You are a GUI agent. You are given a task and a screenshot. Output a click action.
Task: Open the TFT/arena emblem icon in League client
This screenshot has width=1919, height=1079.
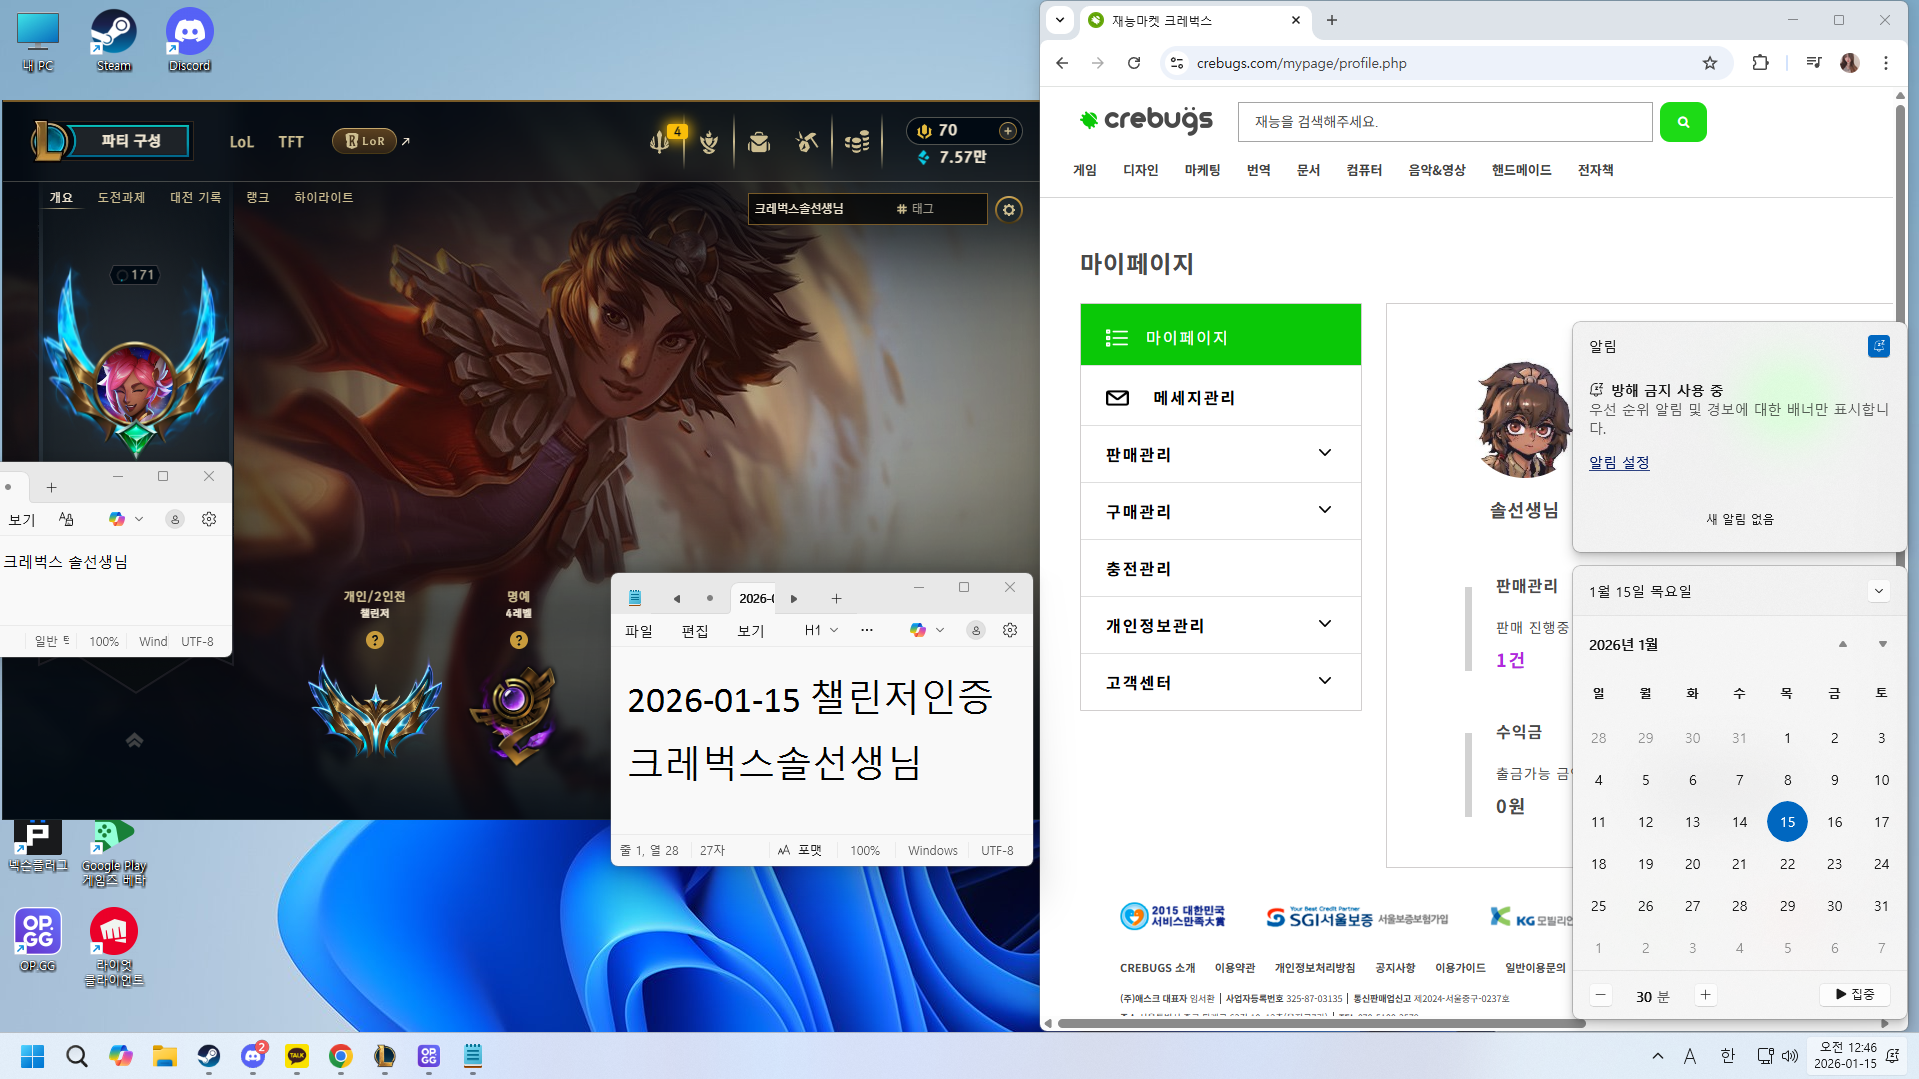[x=709, y=142]
